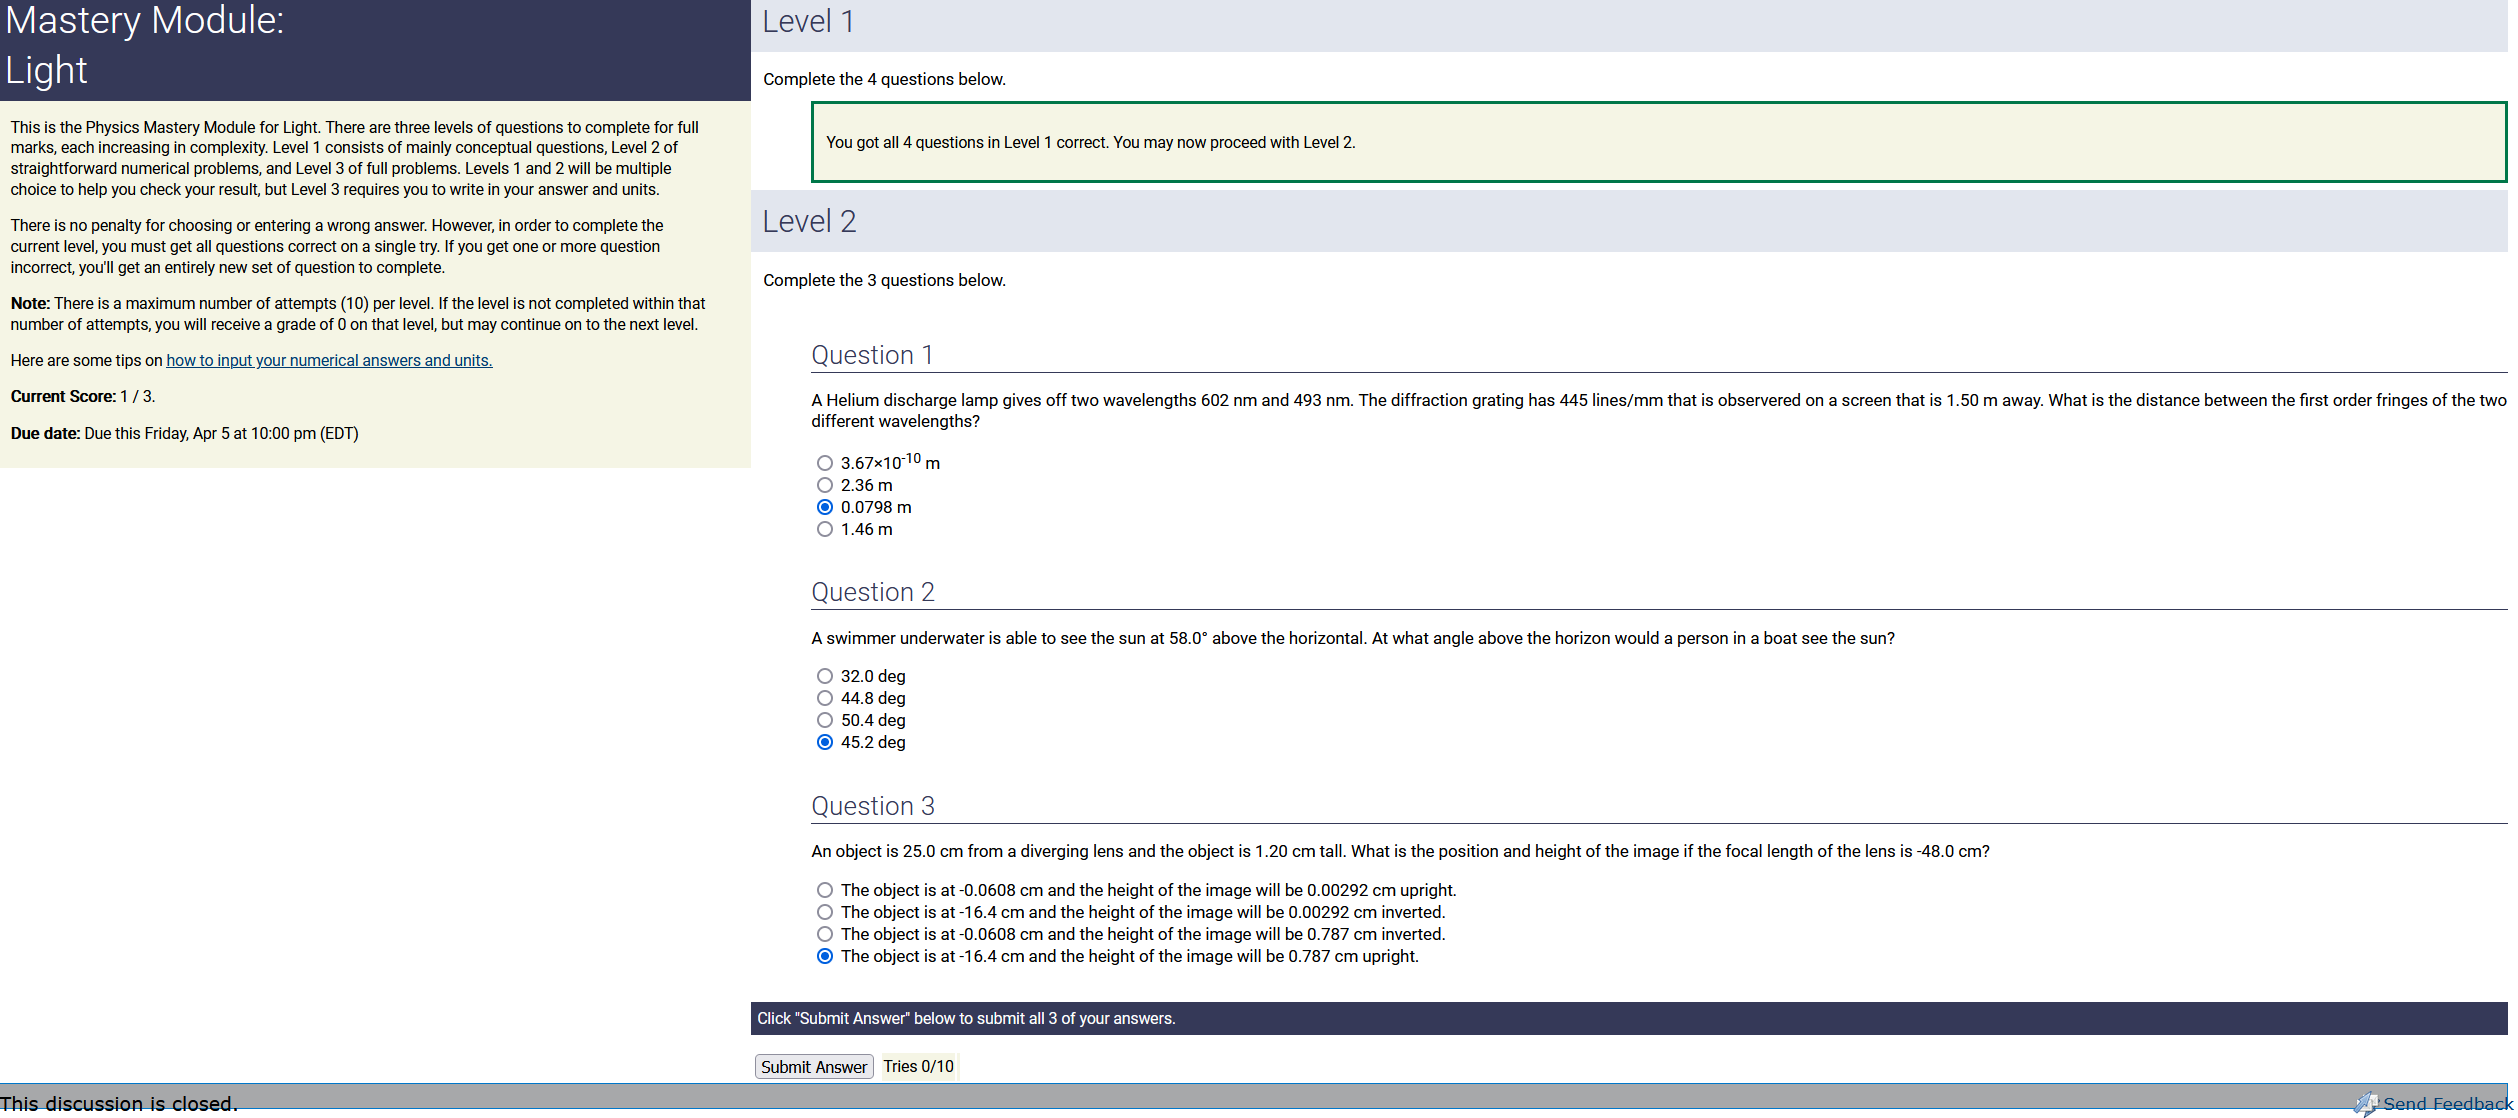
Task: Pick the 1.46 m answer choice
Action: click(x=824, y=529)
